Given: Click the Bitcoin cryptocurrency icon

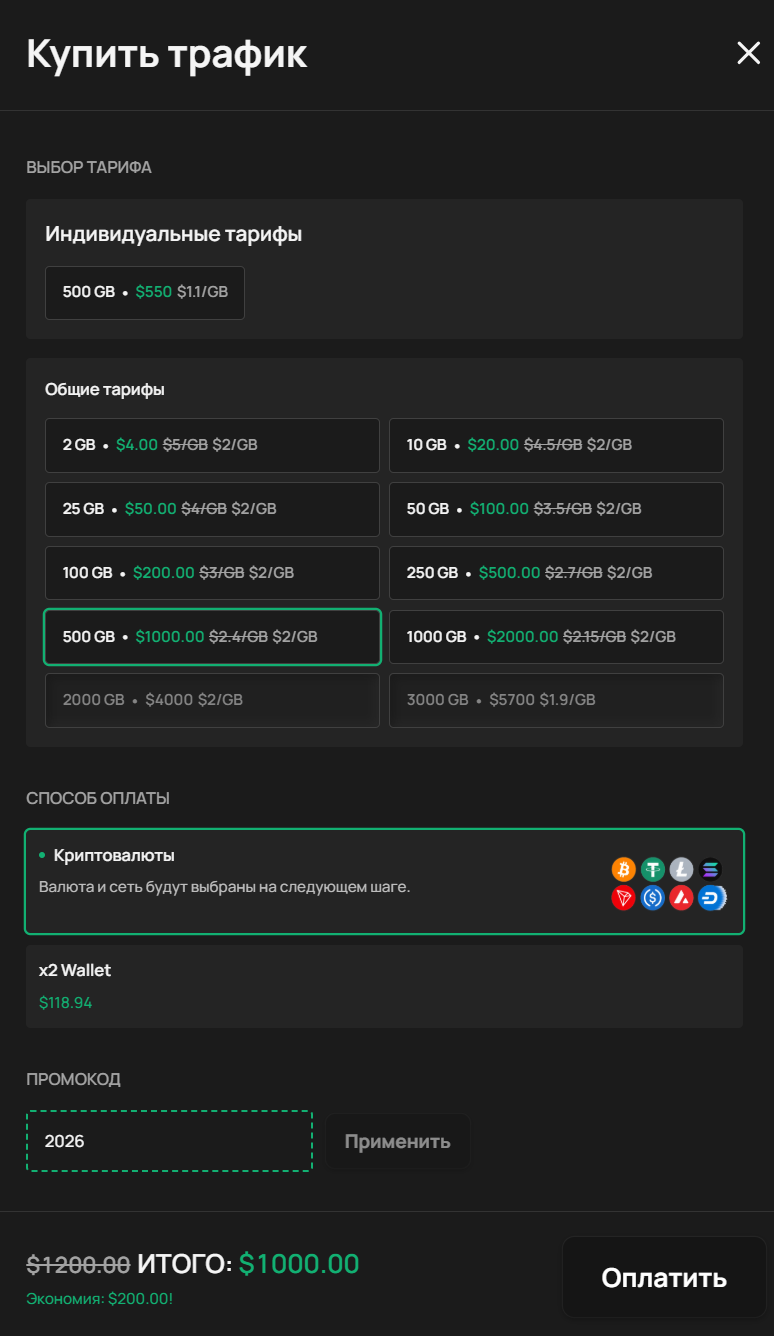Looking at the screenshot, I should [x=624, y=869].
